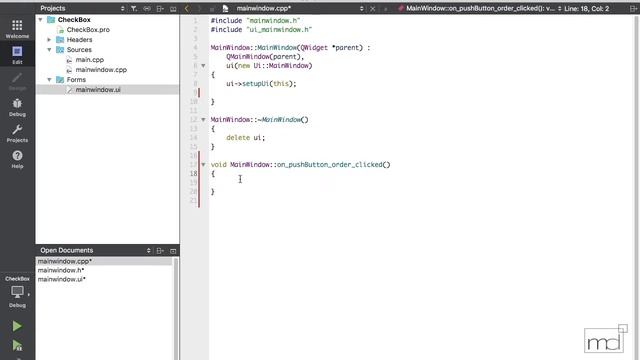The height and width of the screenshot is (360, 640).
Task: Go forward in navigation history
Action: (200, 8)
